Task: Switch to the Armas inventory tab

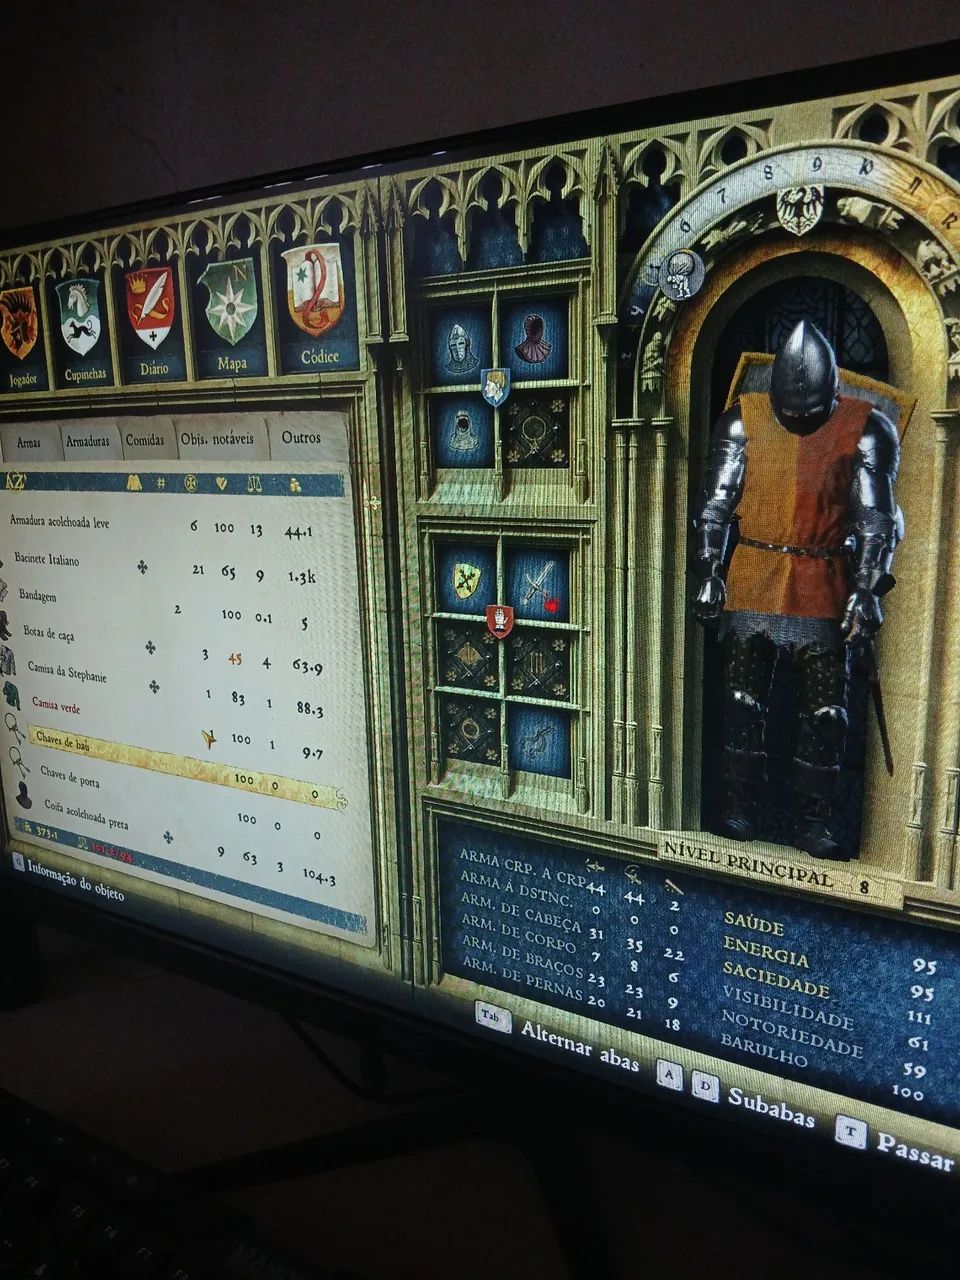Action: (x=29, y=442)
